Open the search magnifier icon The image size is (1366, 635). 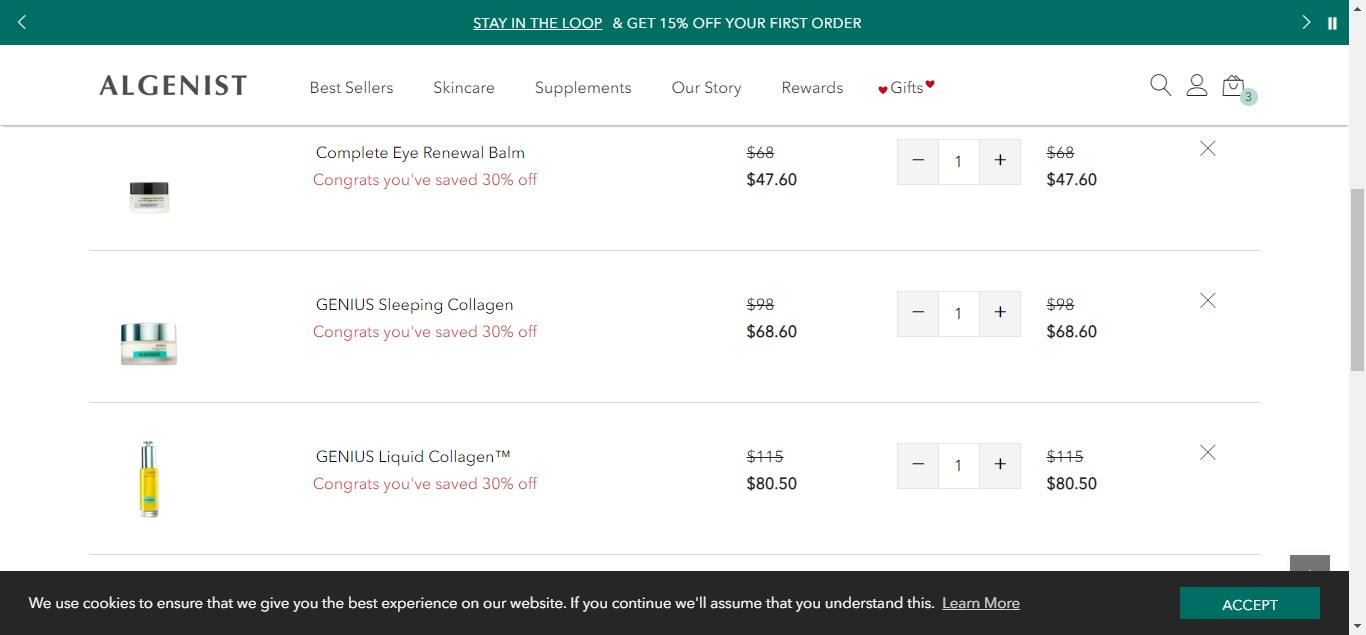(1160, 85)
